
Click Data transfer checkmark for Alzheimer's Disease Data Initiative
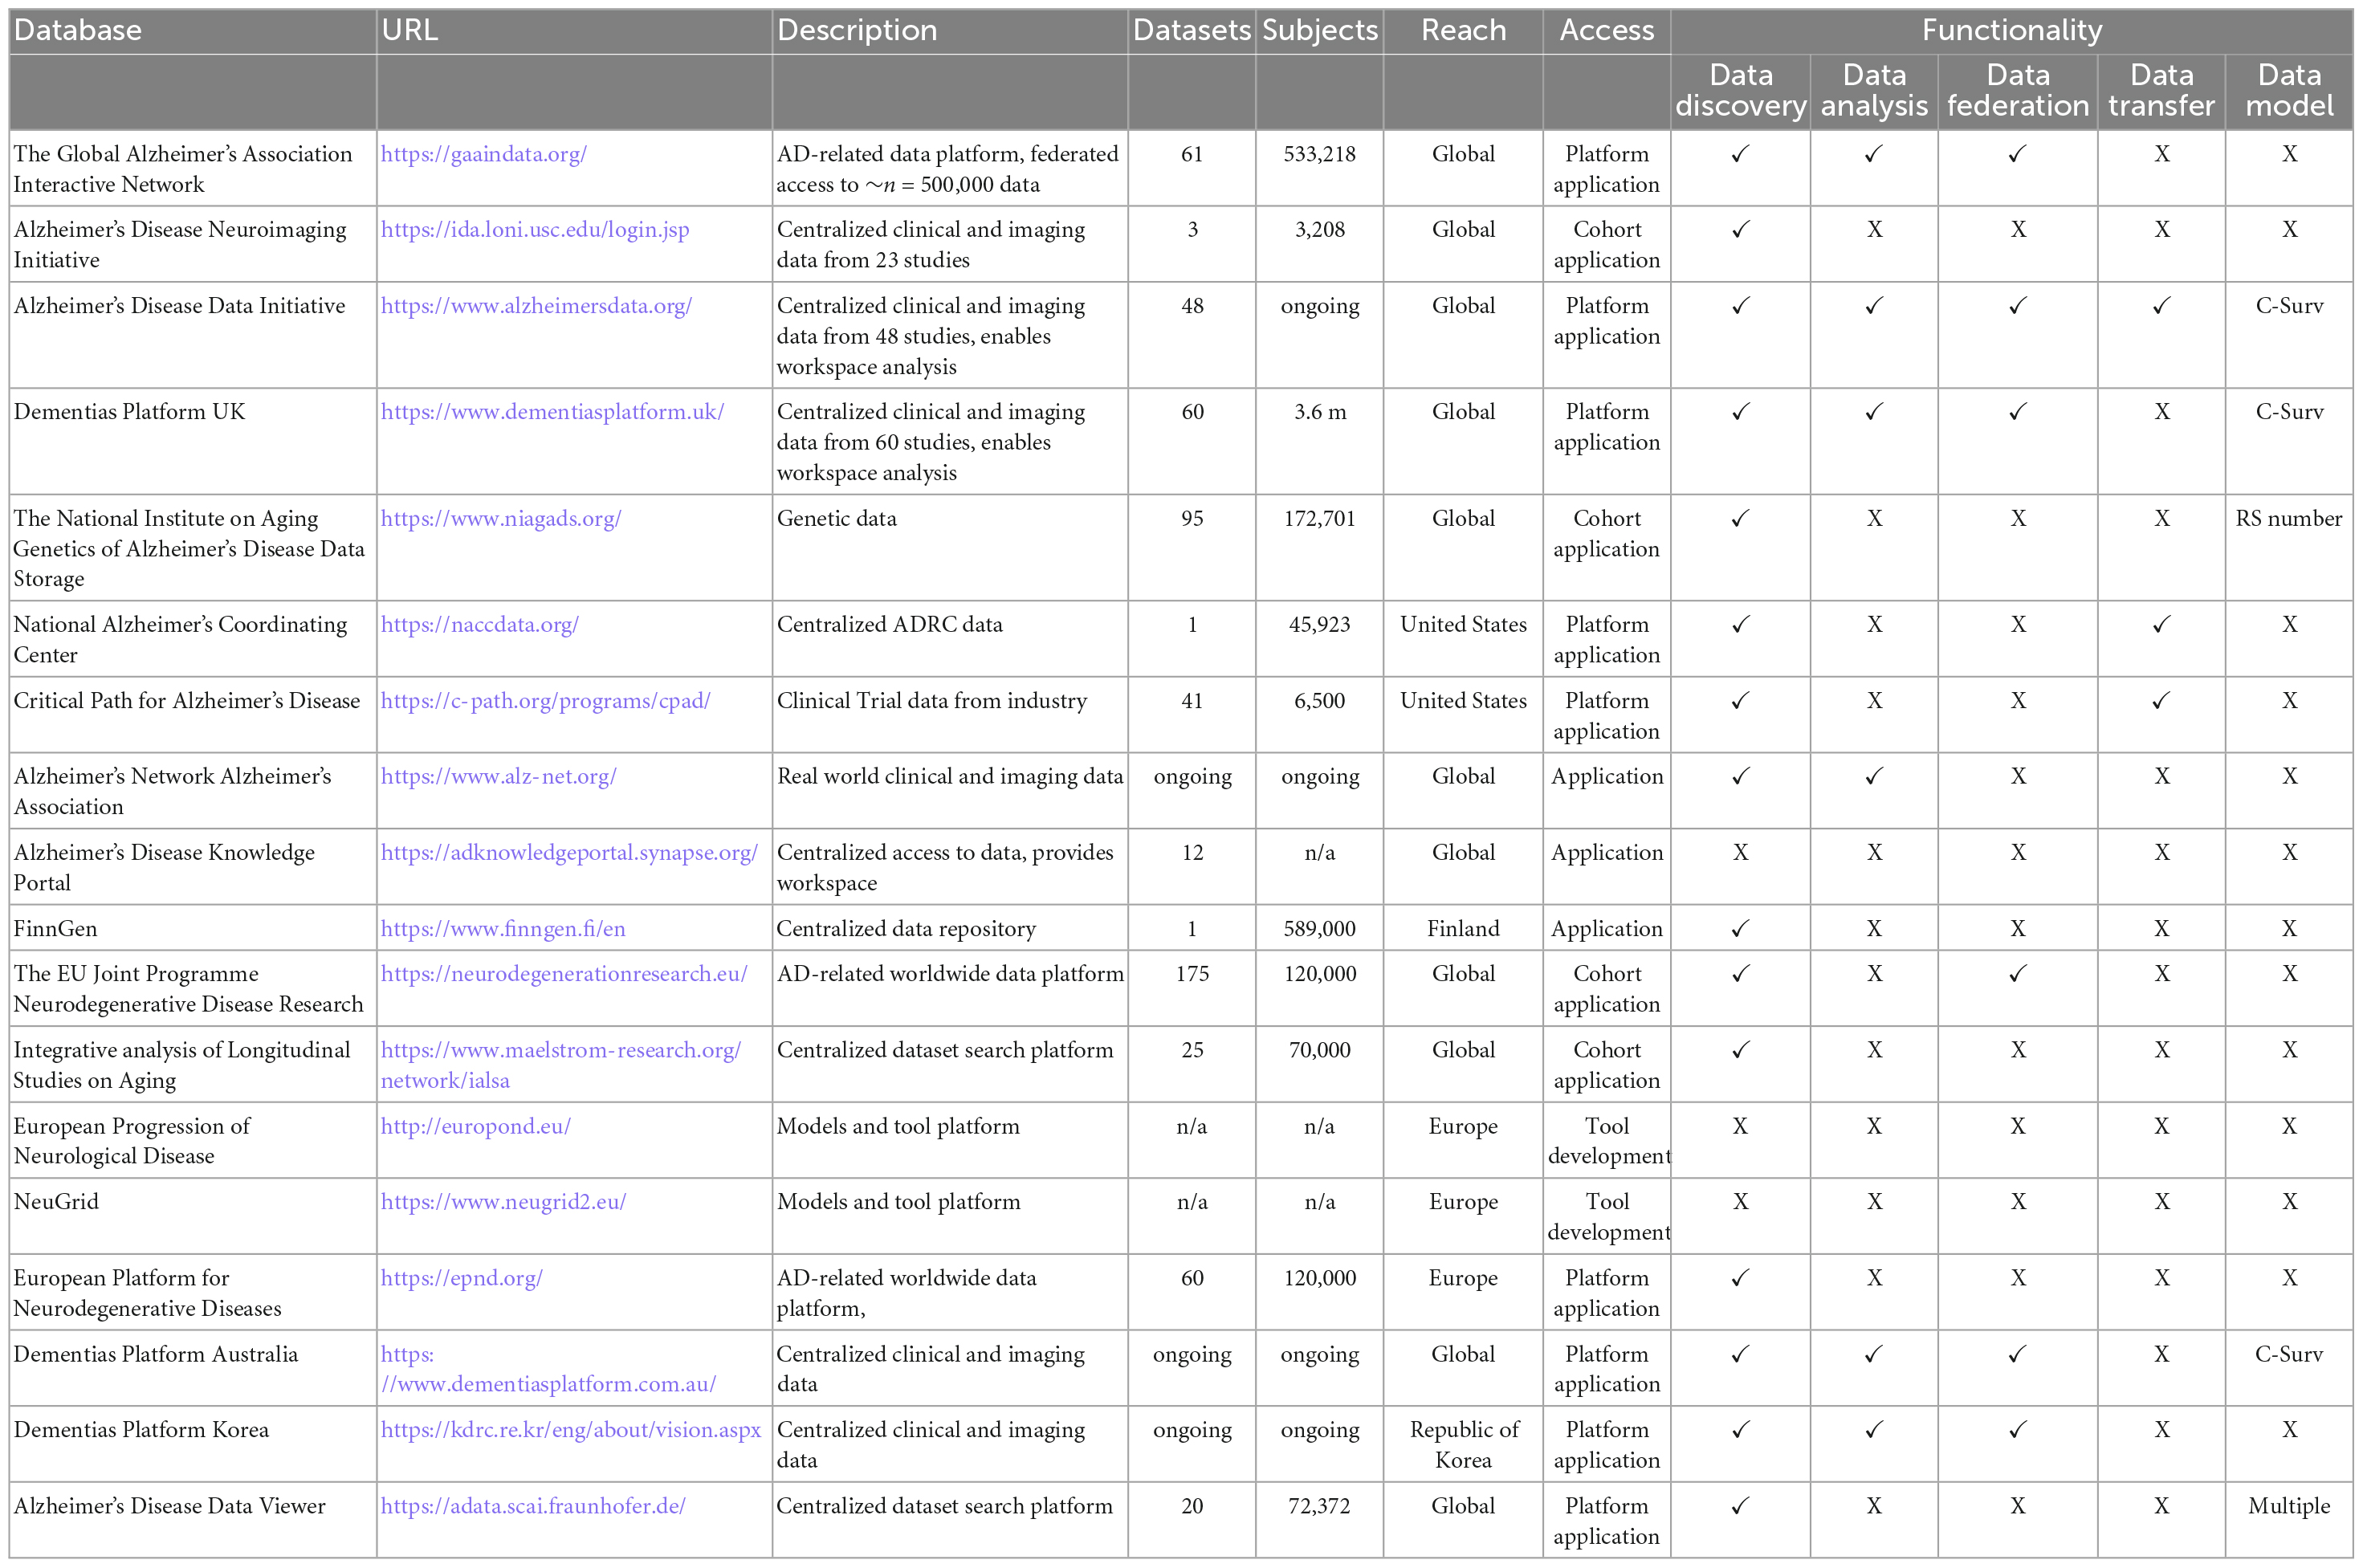(x=2162, y=306)
